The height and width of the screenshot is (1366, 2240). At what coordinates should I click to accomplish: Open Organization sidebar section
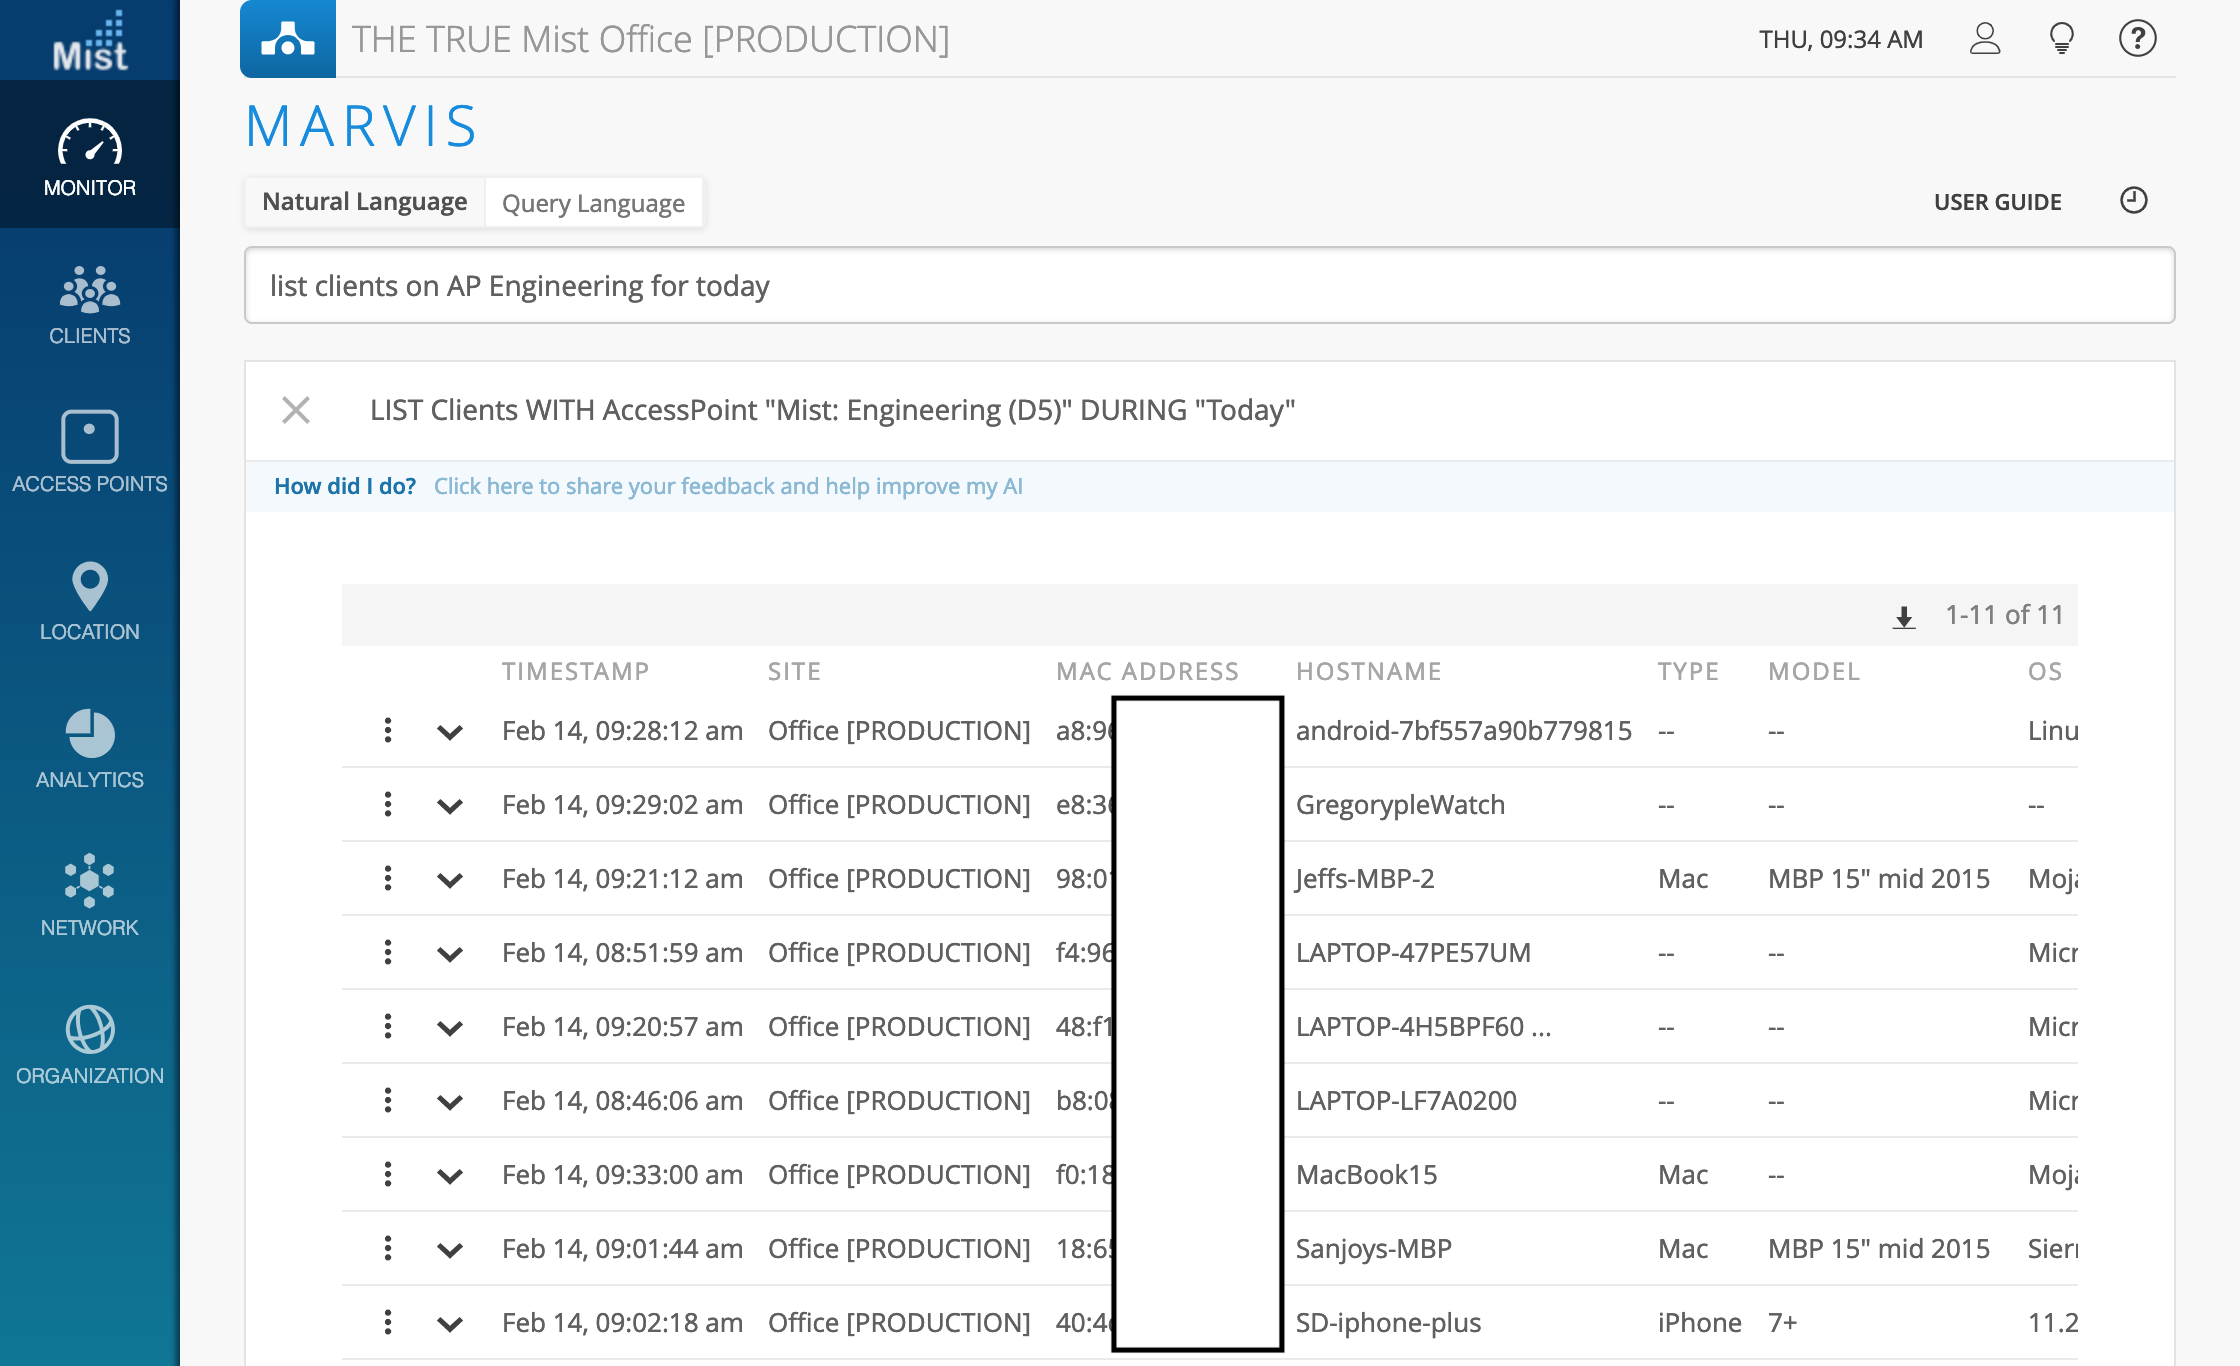click(x=89, y=1044)
